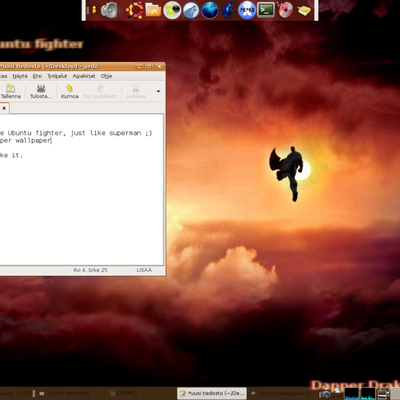Click the 'just like superman' text line
Viewport: 400px width, 400px height.
coord(76,133)
